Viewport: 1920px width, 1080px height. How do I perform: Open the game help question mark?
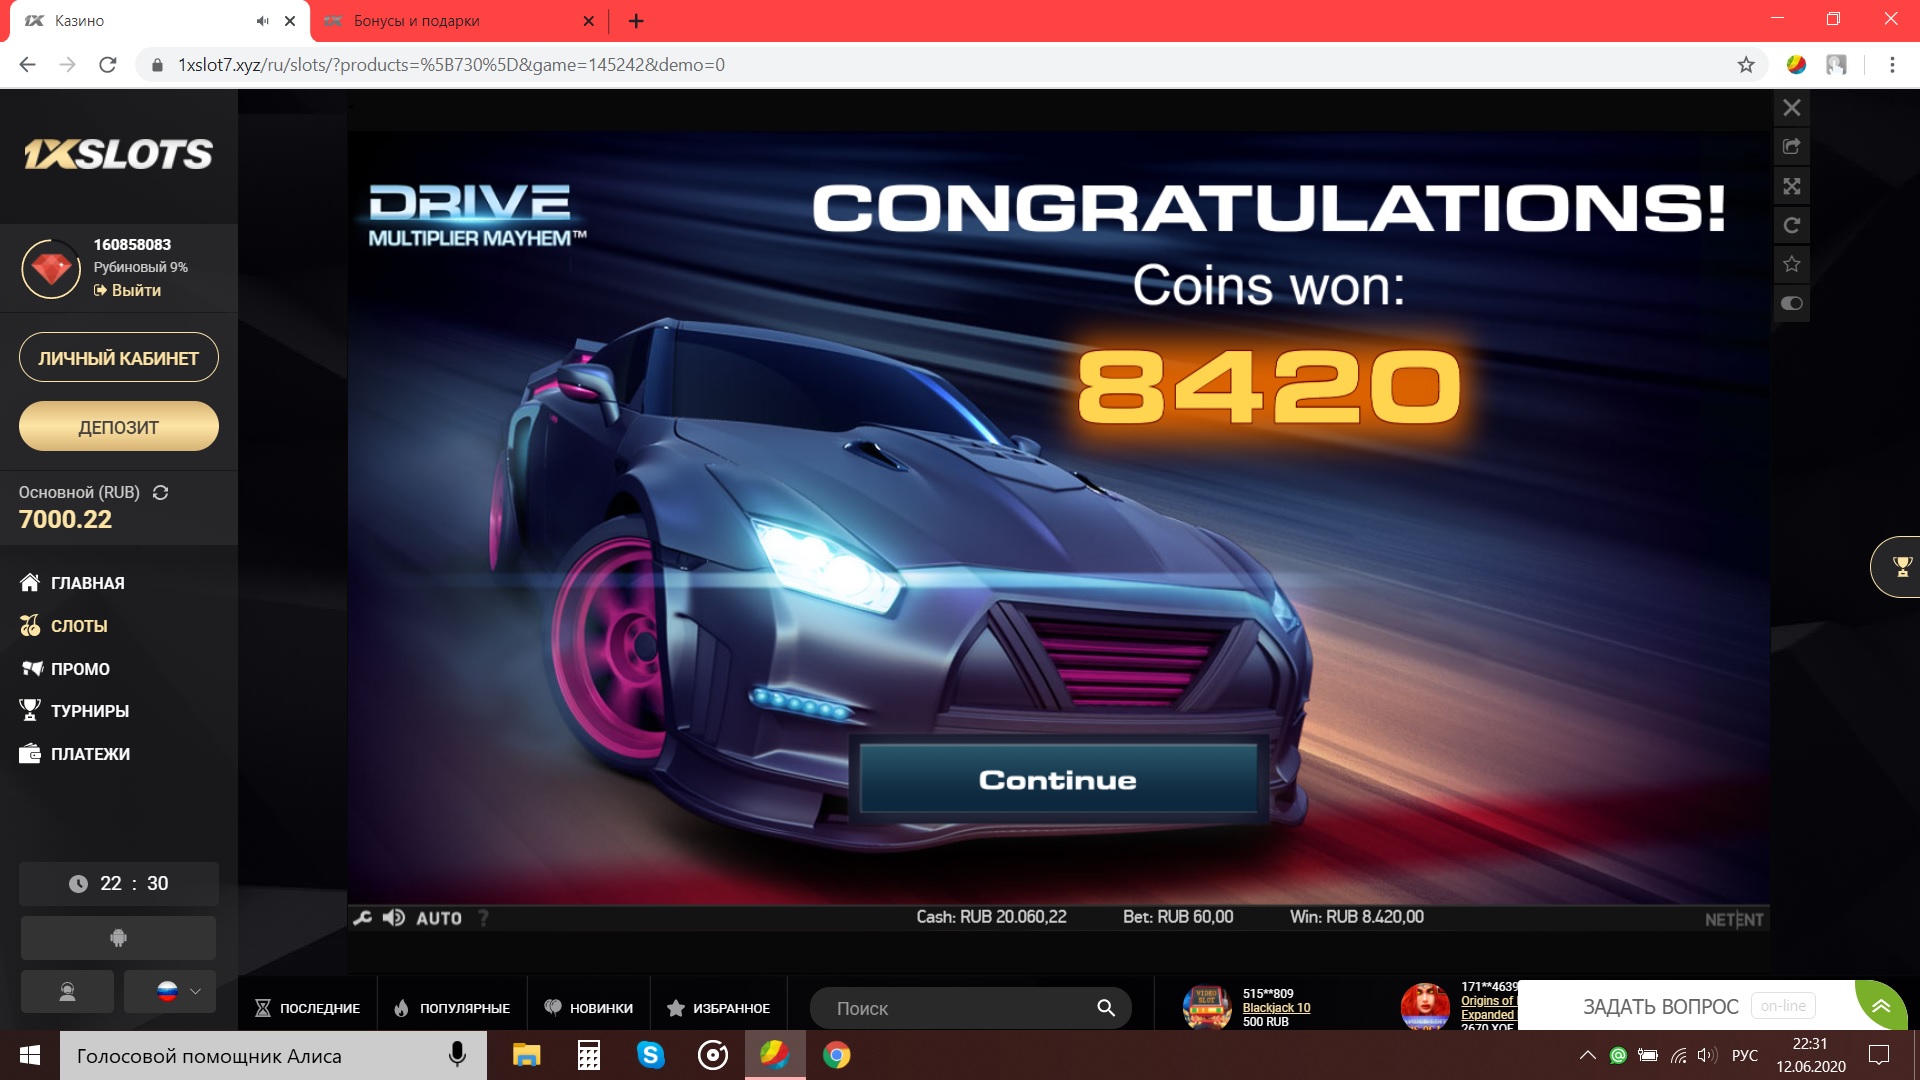(484, 918)
